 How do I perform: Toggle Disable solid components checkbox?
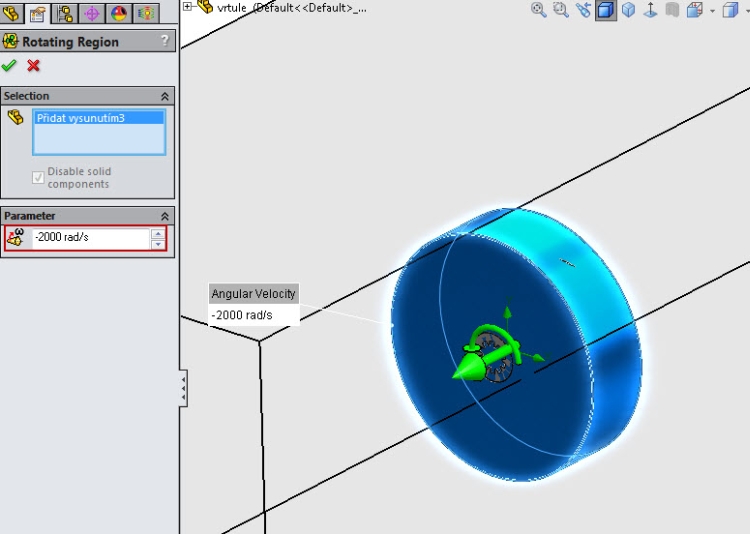[38, 178]
